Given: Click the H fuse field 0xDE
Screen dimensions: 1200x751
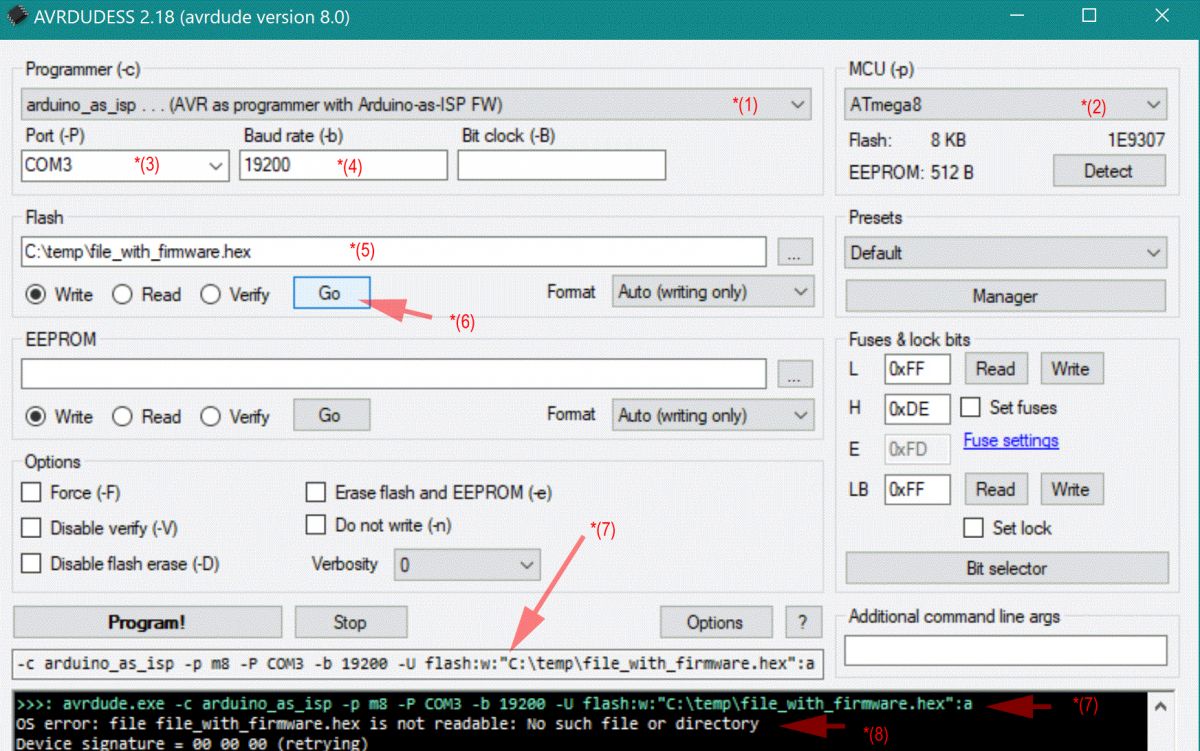Looking at the screenshot, I should 917,408.
